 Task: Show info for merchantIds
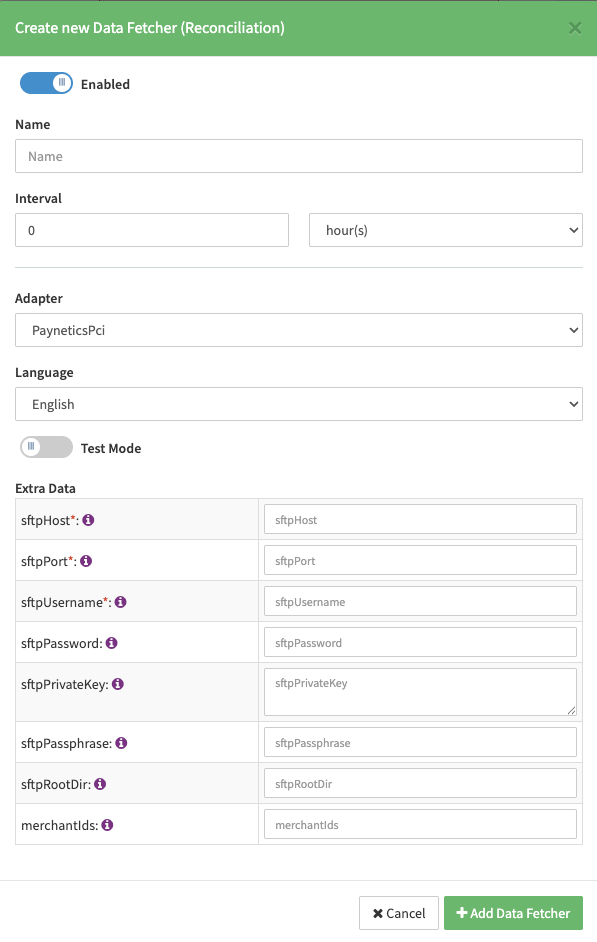[108, 825]
